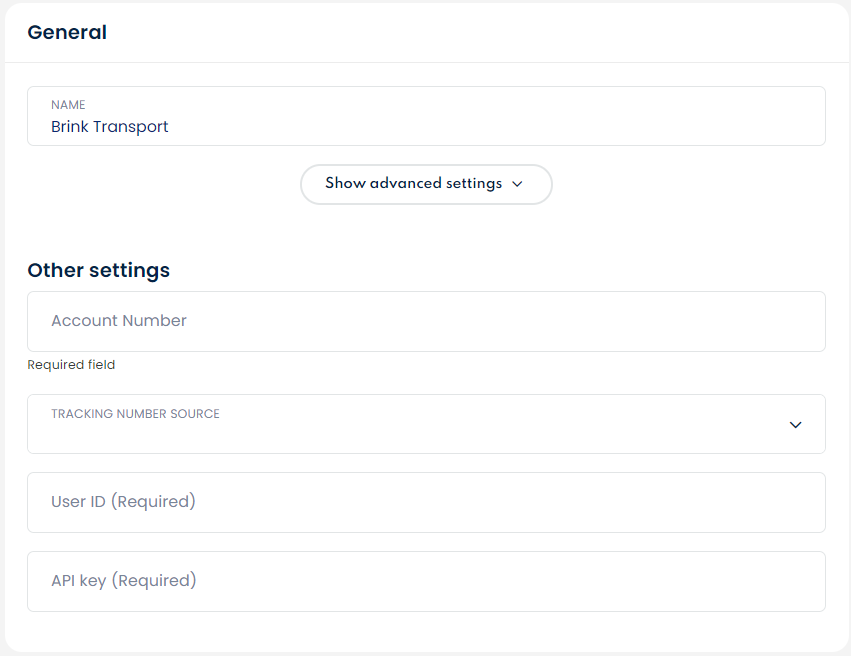Expand the Show advanced settings button
Viewport: 851px width, 656px height.
426,184
